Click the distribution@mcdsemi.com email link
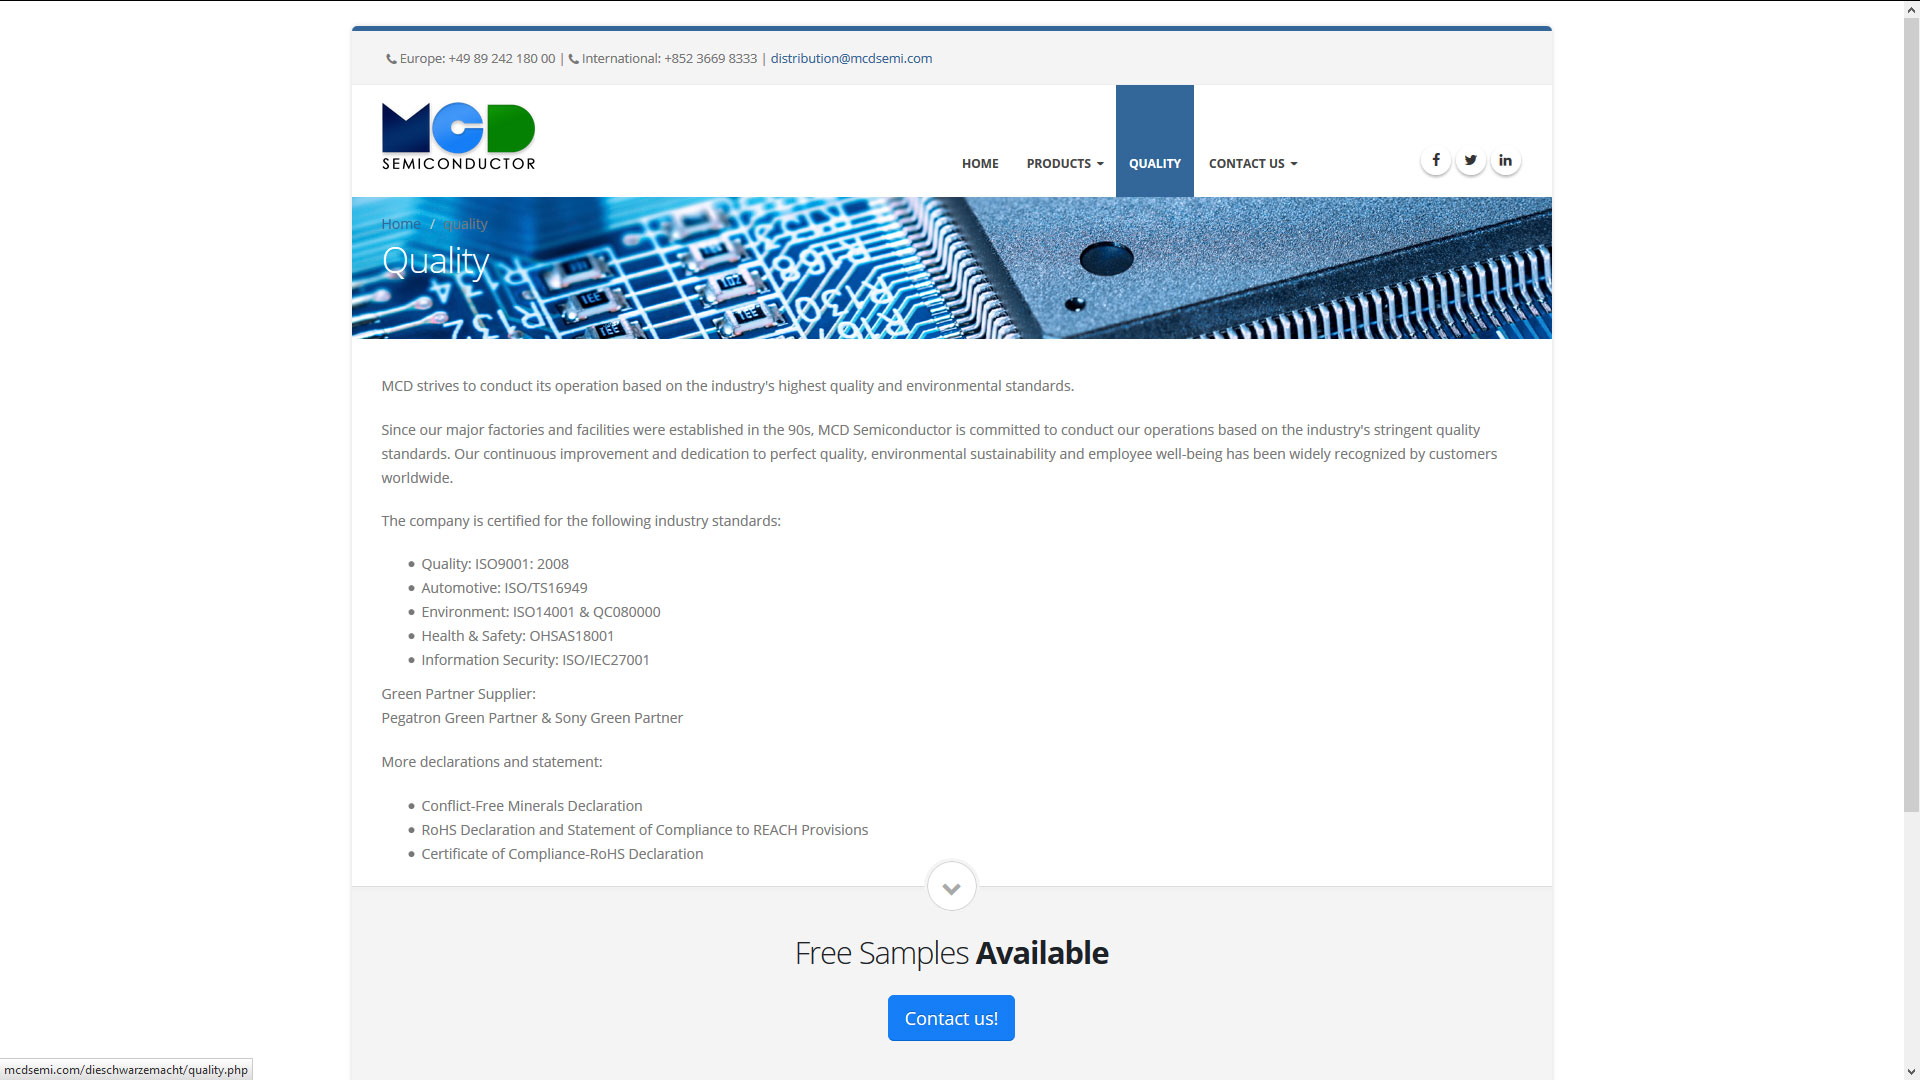The width and height of the screenshot is (1920, 1080). click(x=851, y=58)
